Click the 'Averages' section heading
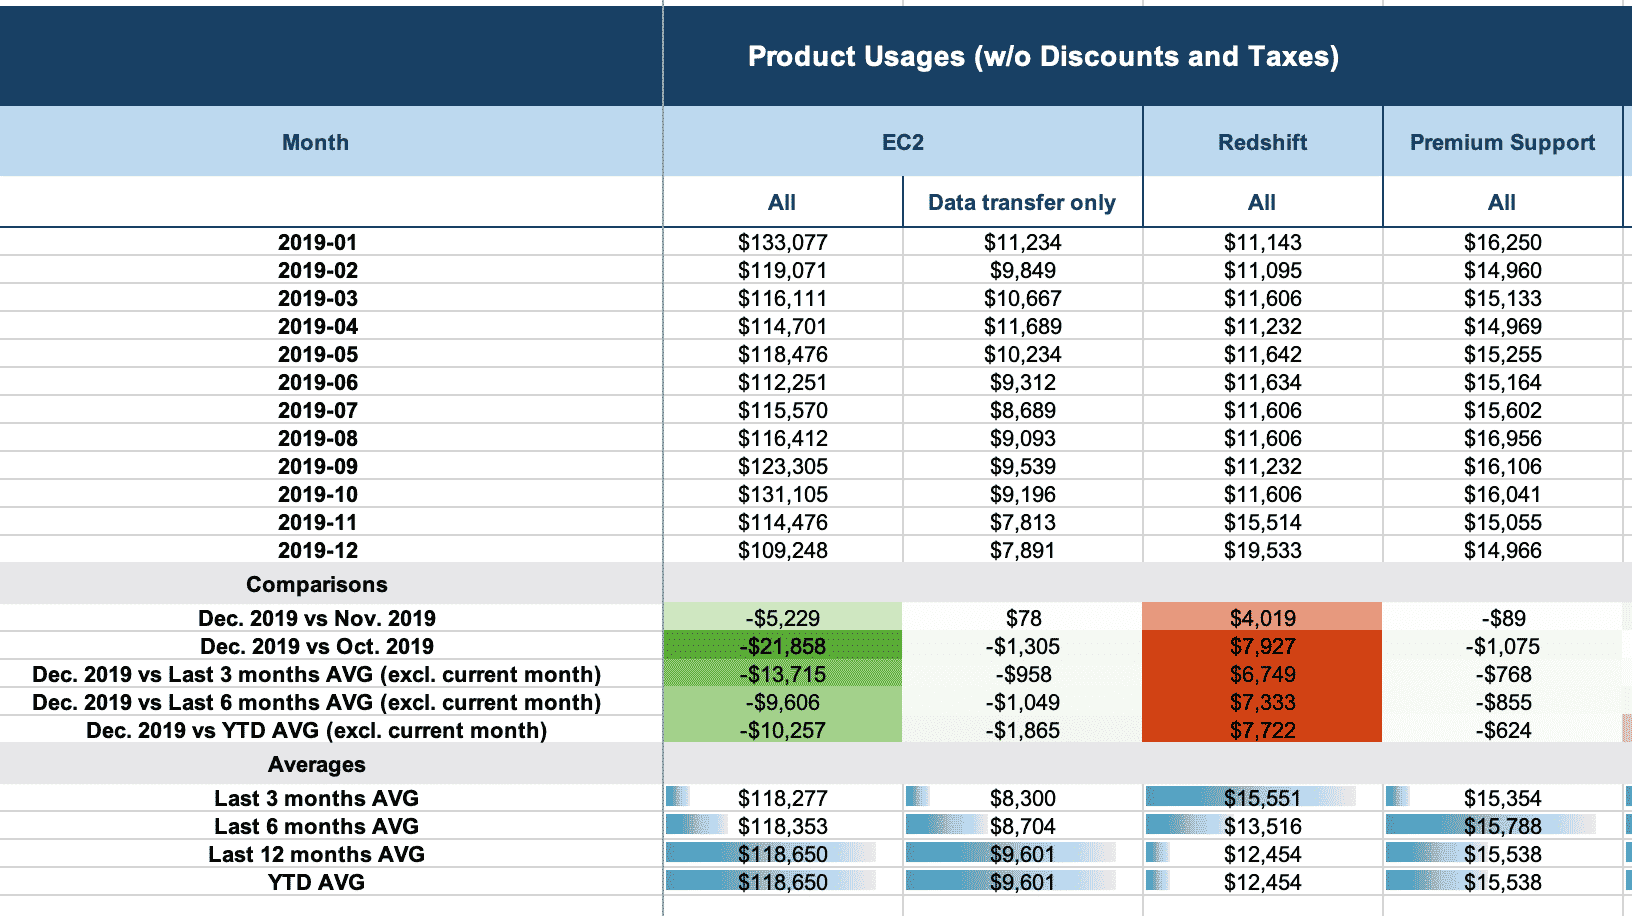Viewport: 1632px width, 916px height. pyautogui.click(x=317, y=764)
